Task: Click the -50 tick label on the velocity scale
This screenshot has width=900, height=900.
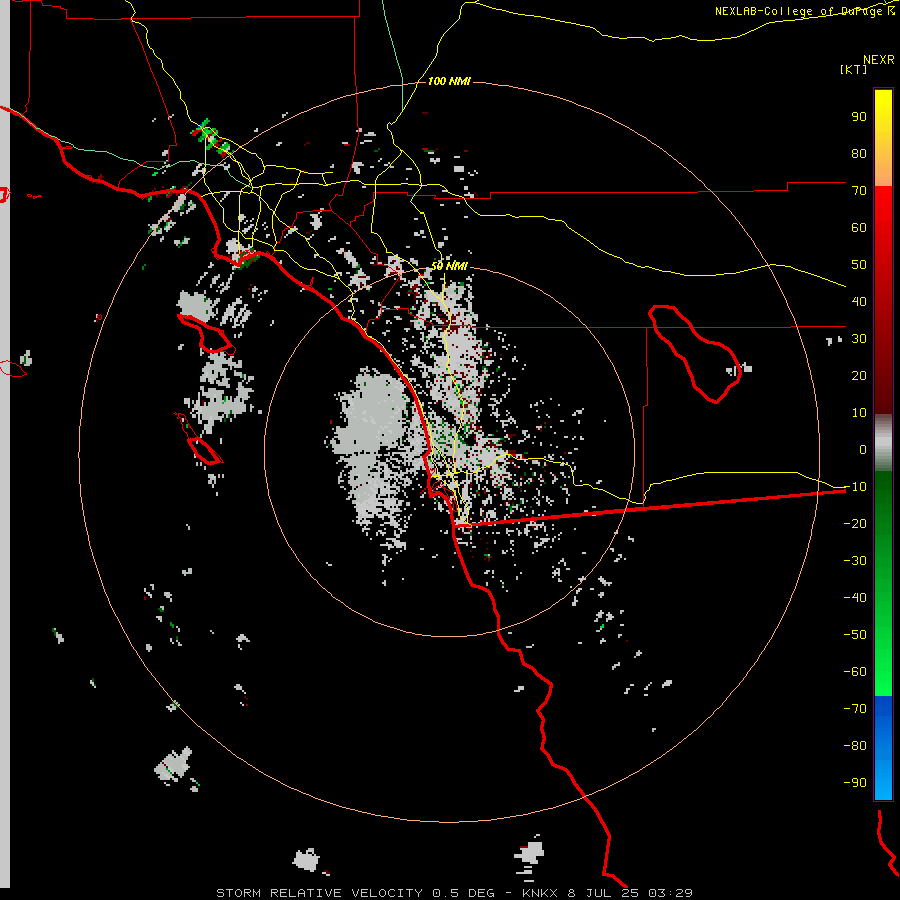Action: [855, 635]
